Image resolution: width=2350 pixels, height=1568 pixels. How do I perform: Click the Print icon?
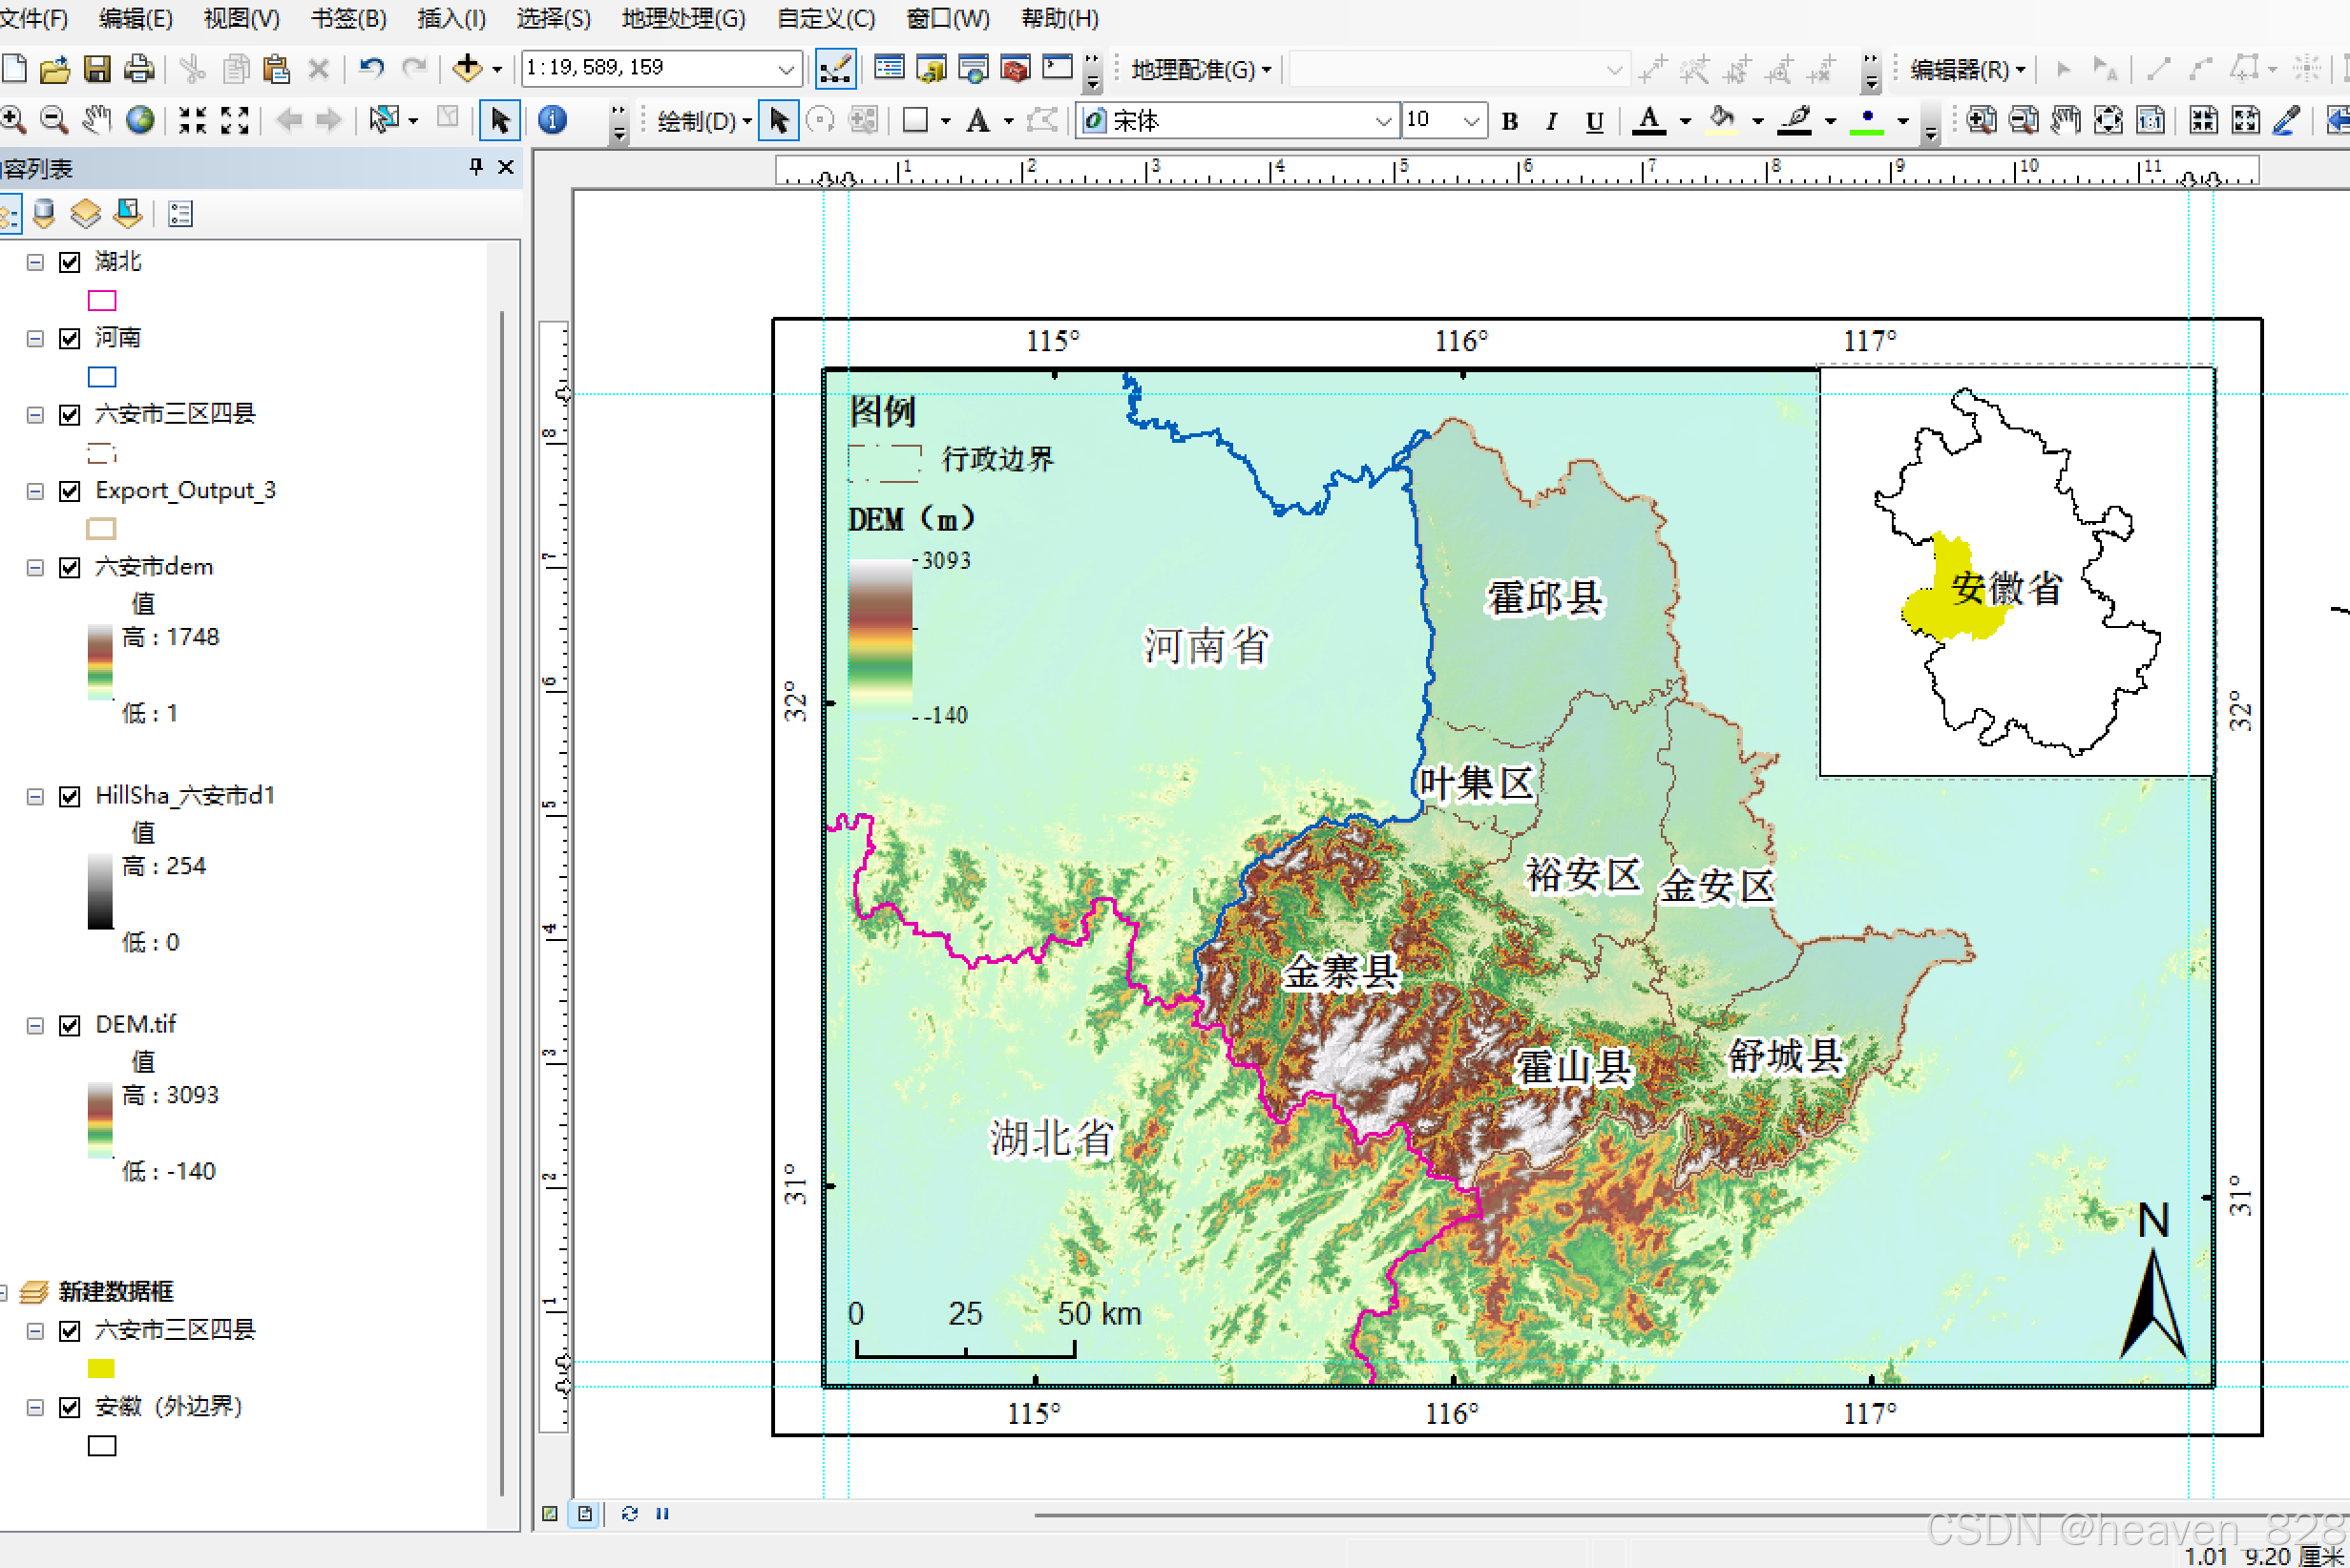pyautogui.click(x=138, y=69)
